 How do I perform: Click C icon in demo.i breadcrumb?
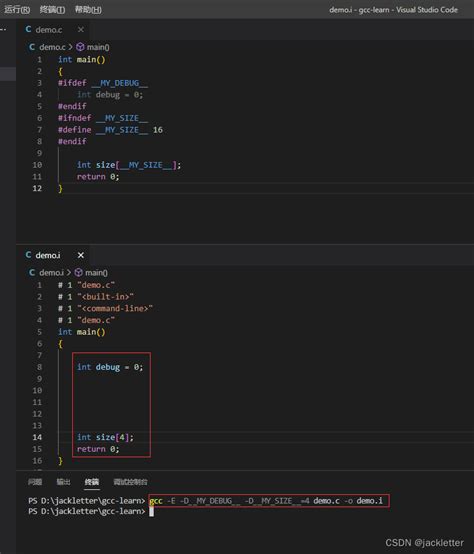[32, 272]
